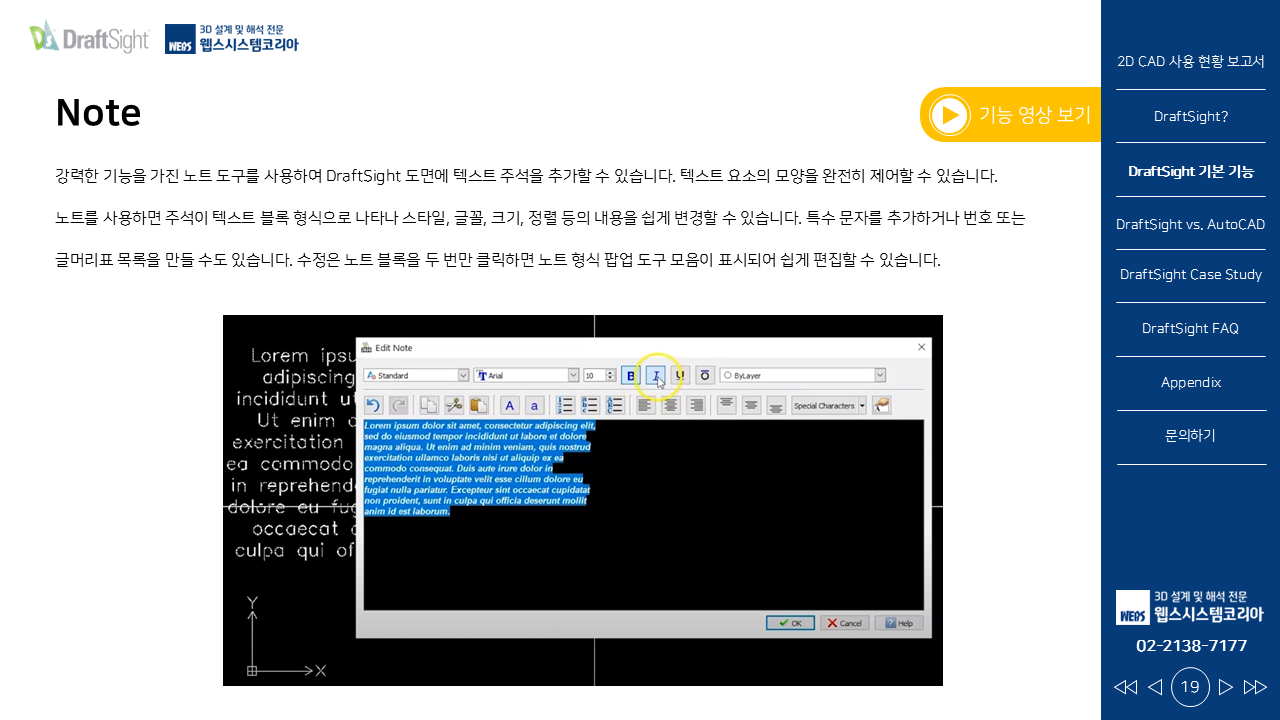This screenshot has height=720, width=1280.
Task: Click the Note heading text
Action: pos(98,113)
